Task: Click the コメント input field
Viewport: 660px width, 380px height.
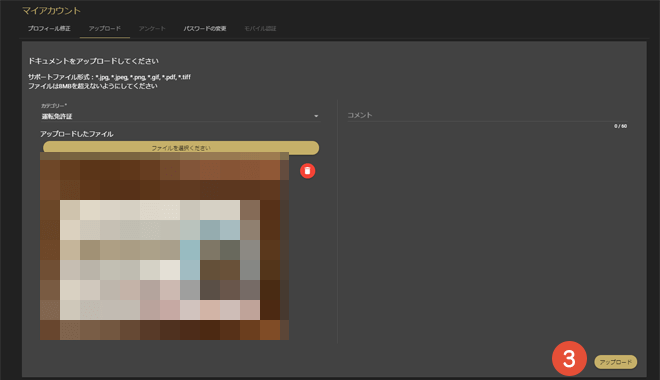Action: [x=487, y=115]
